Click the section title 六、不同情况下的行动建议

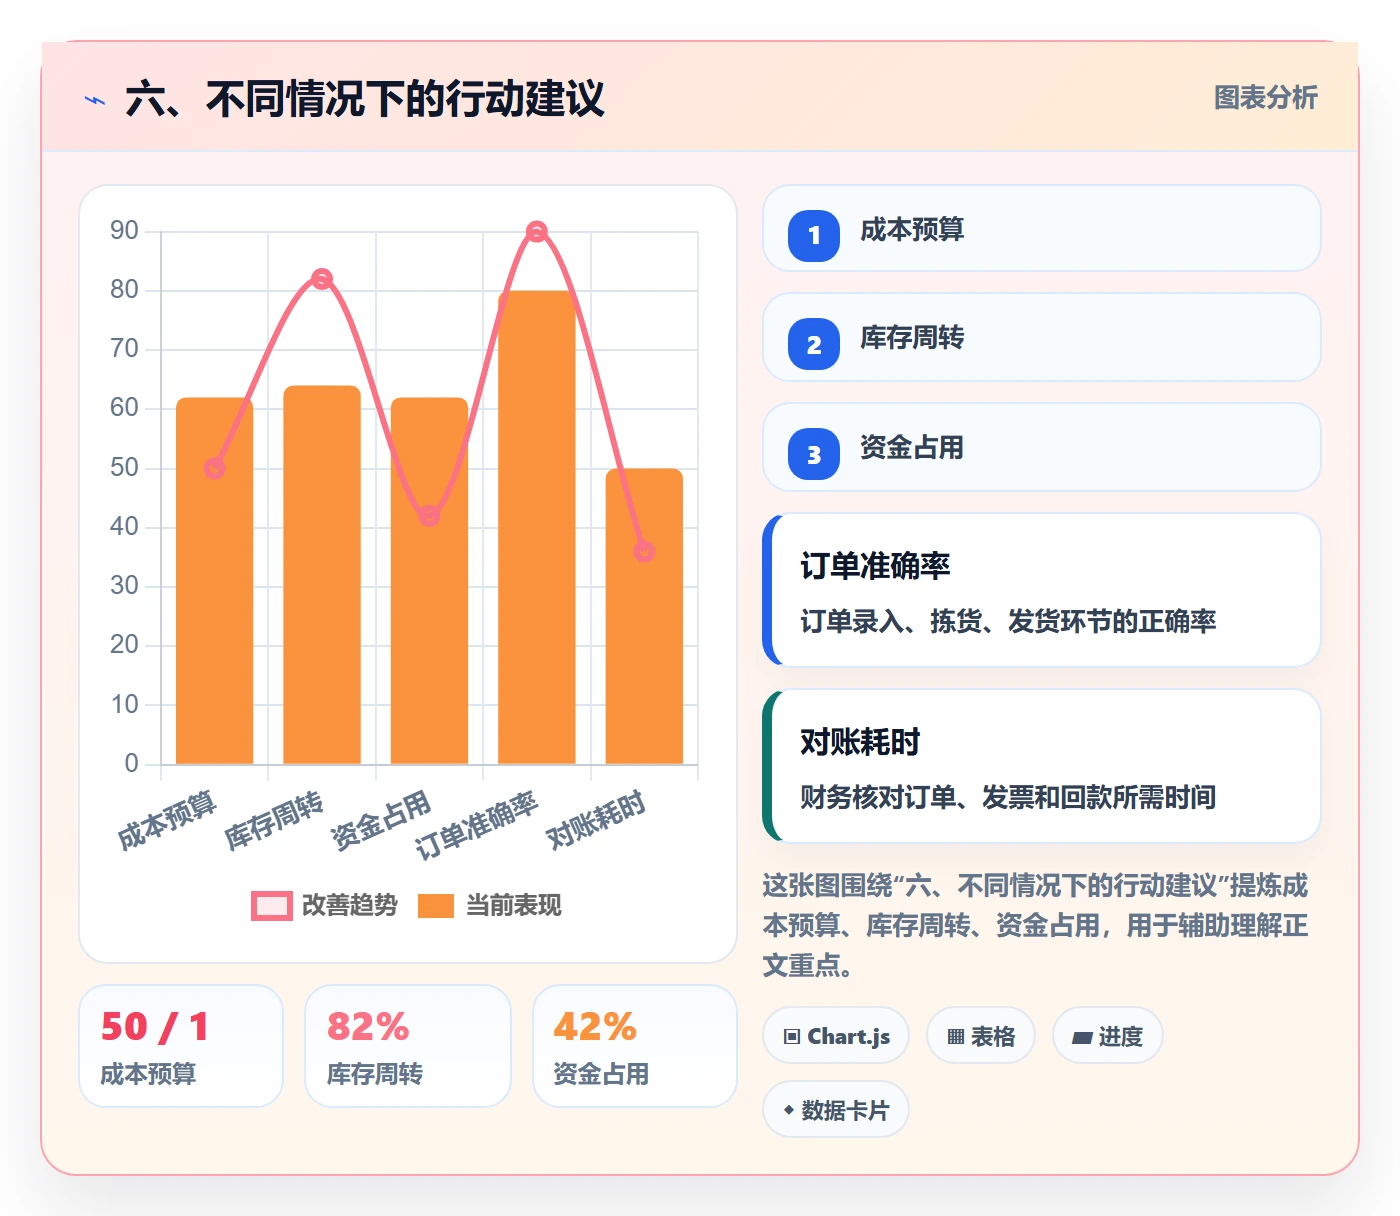pos(365,99)
